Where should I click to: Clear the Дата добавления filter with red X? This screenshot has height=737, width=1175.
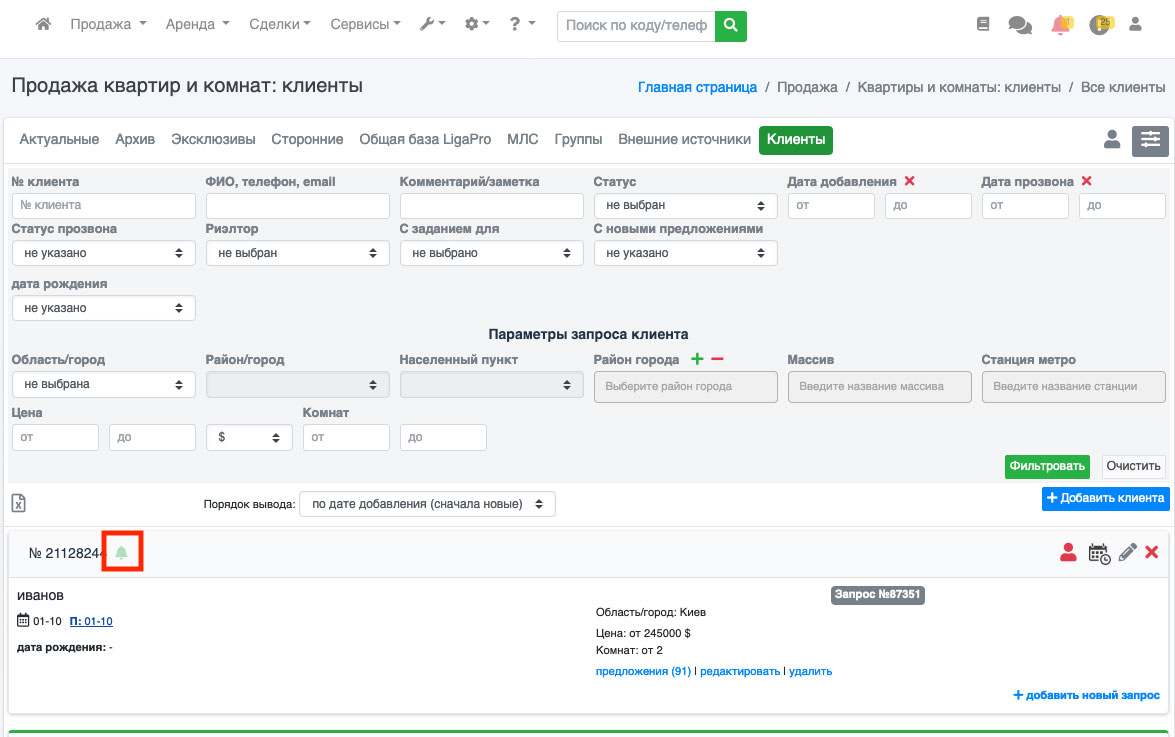click(x=910, y=181)
